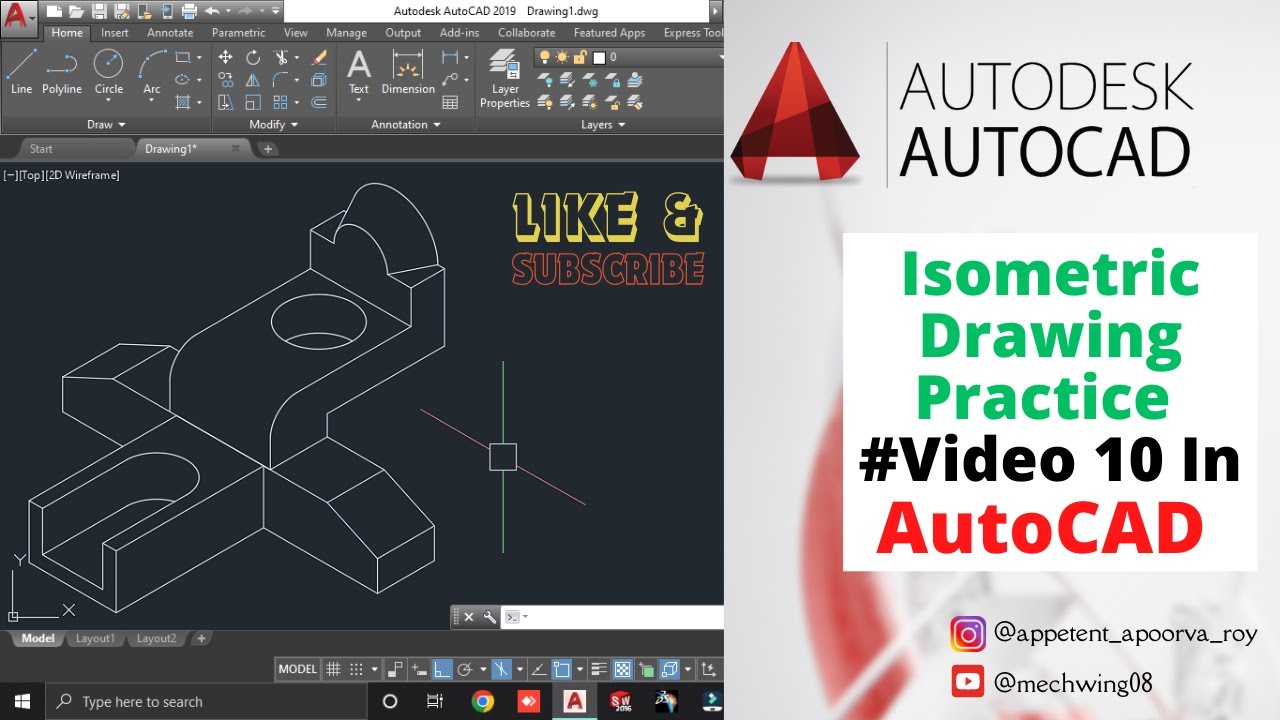Click the Save icon in quick access toolbar
Screen dimensions: 1280x720
(x=99, y=11)
